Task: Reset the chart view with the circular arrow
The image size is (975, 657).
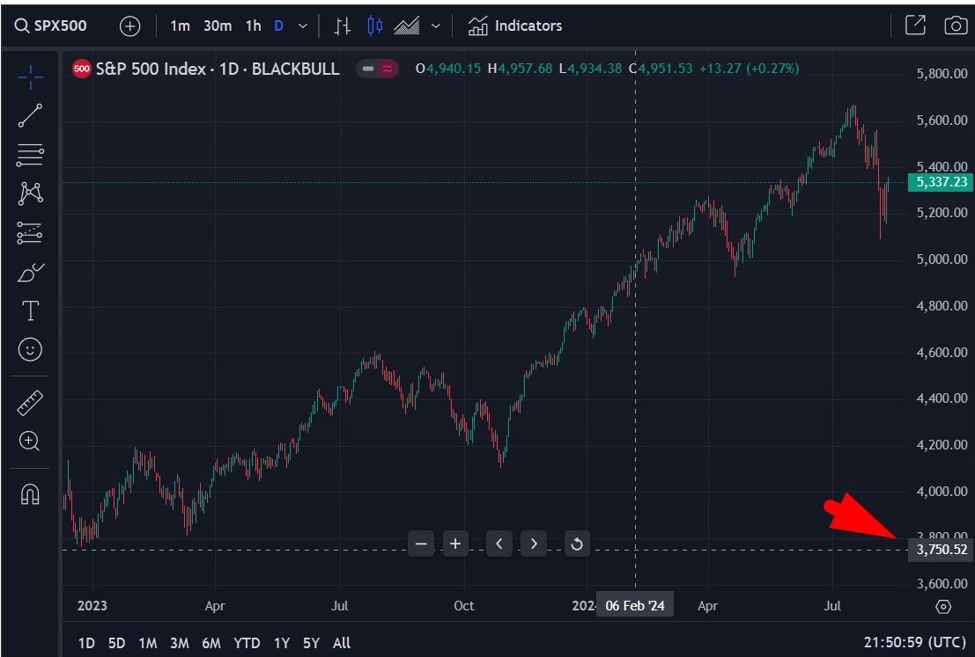Action: [x=577, y=543]
